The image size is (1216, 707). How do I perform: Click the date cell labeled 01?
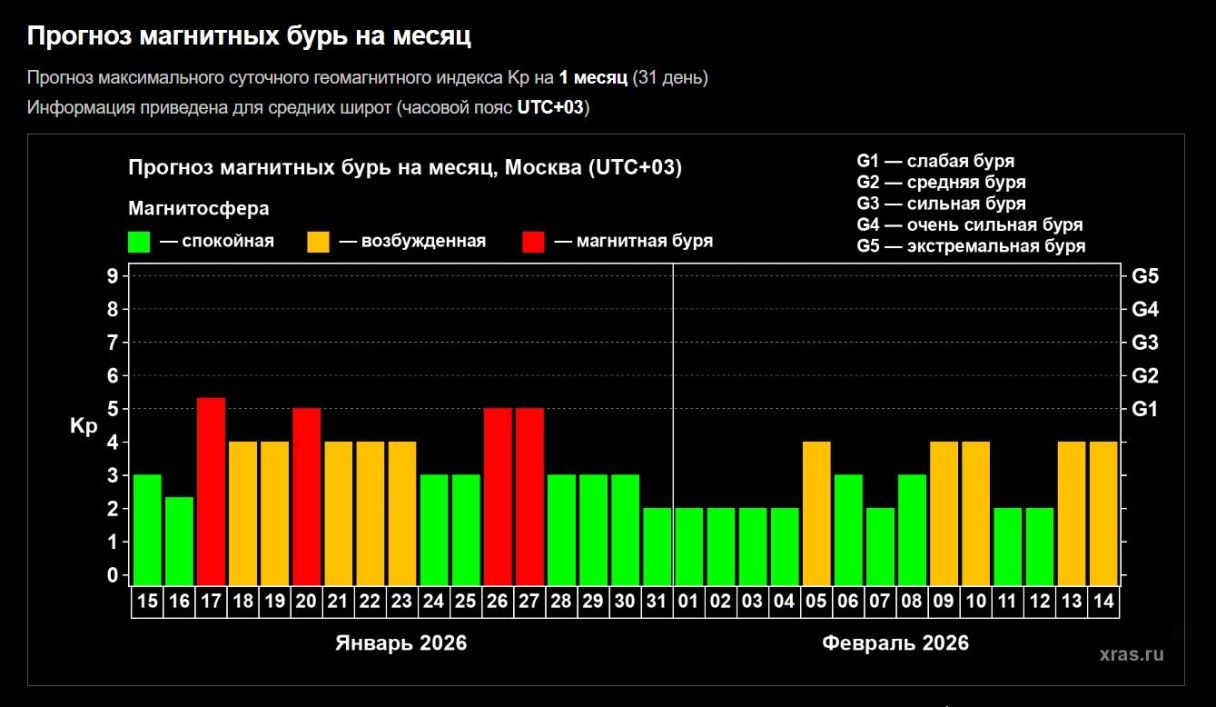689,598
